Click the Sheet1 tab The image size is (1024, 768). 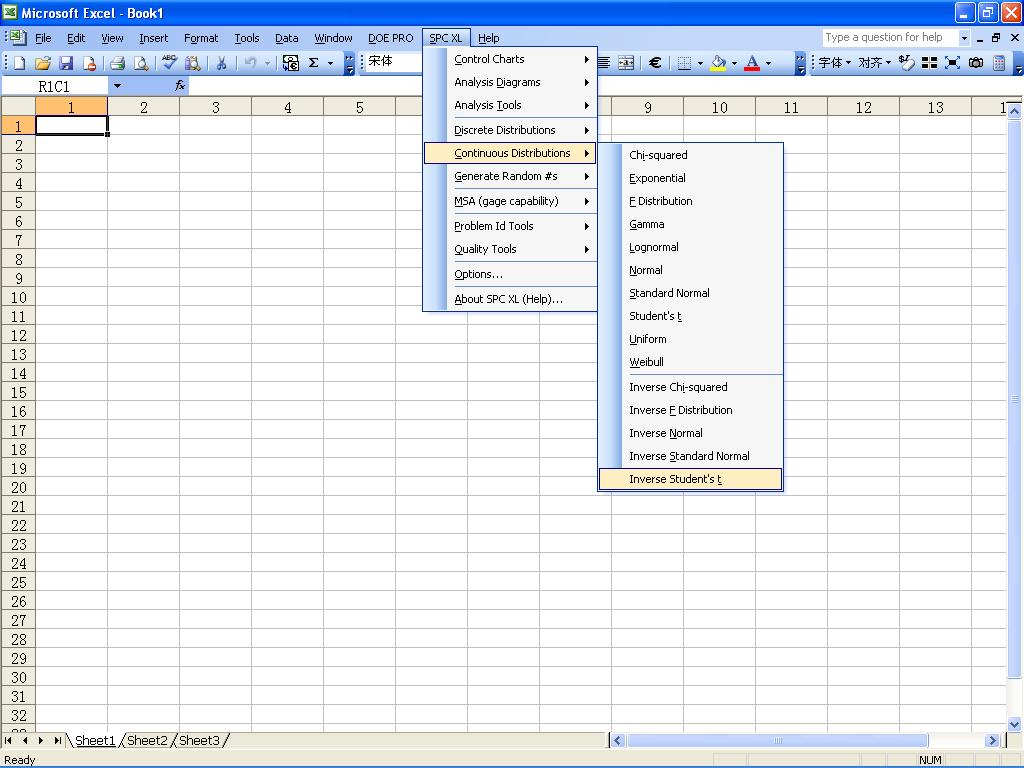click(x=95, y=741)
